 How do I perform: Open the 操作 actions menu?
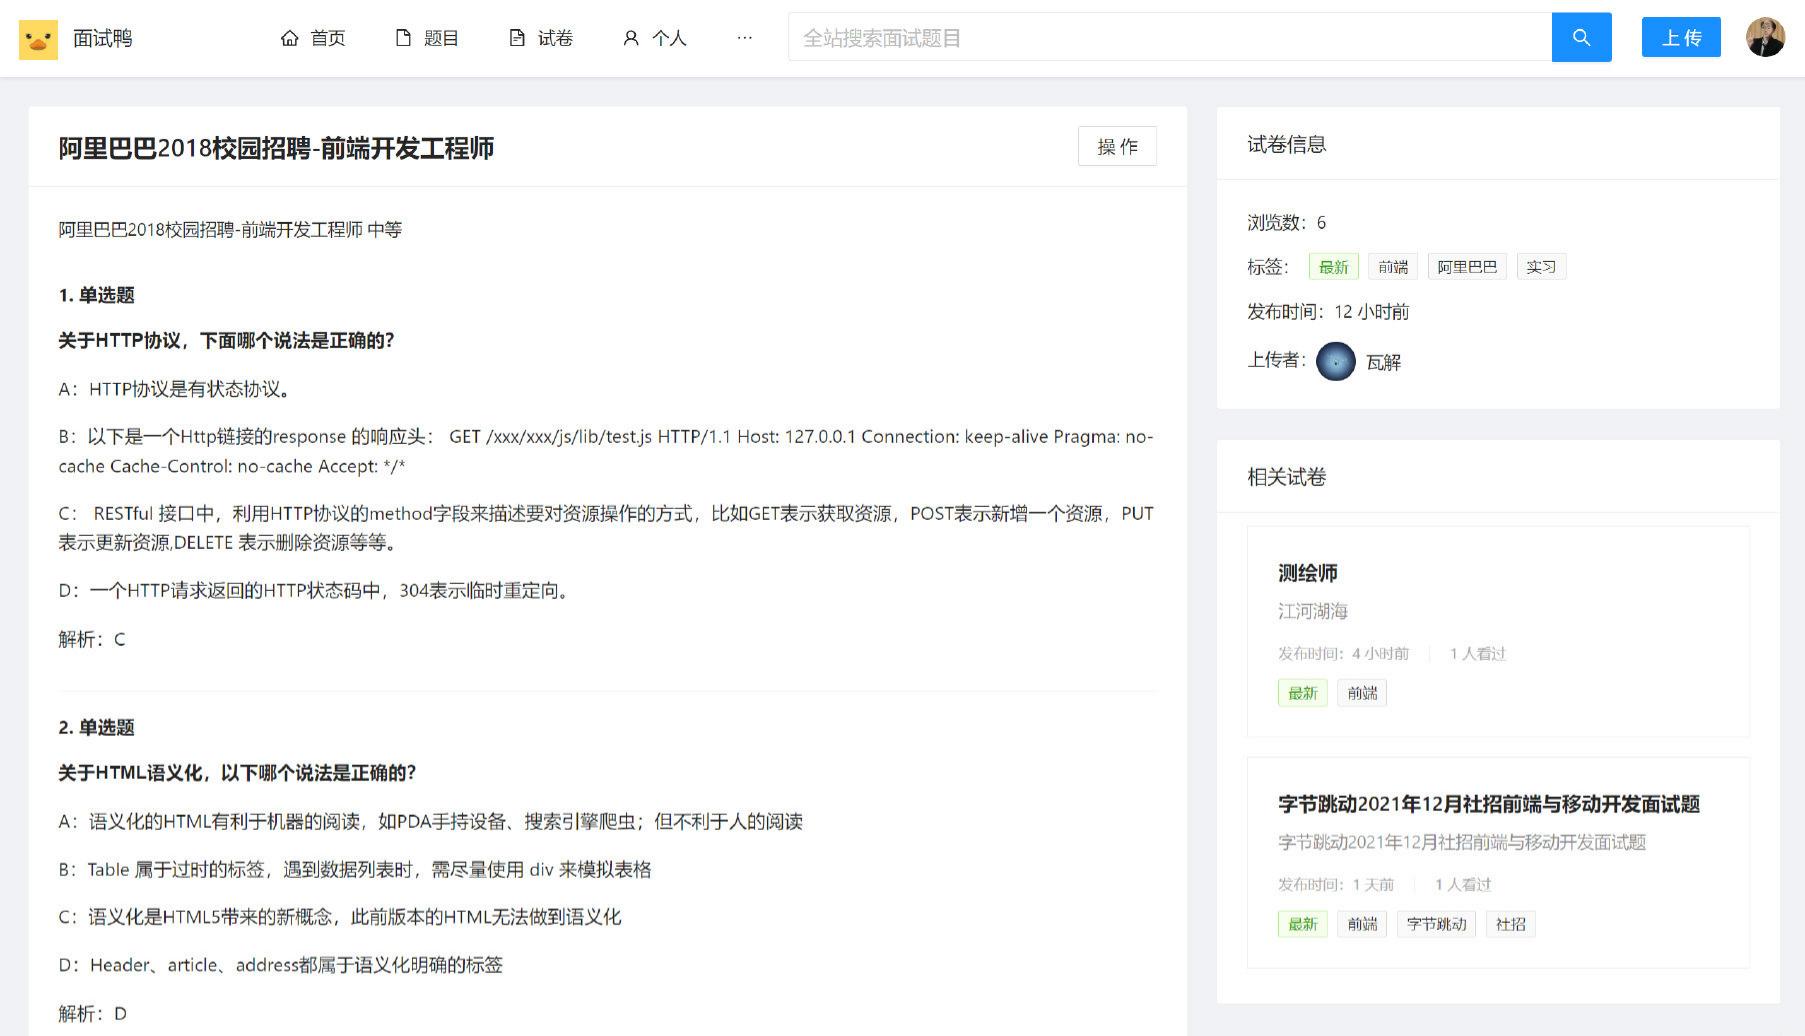[x=1117, y=146]
